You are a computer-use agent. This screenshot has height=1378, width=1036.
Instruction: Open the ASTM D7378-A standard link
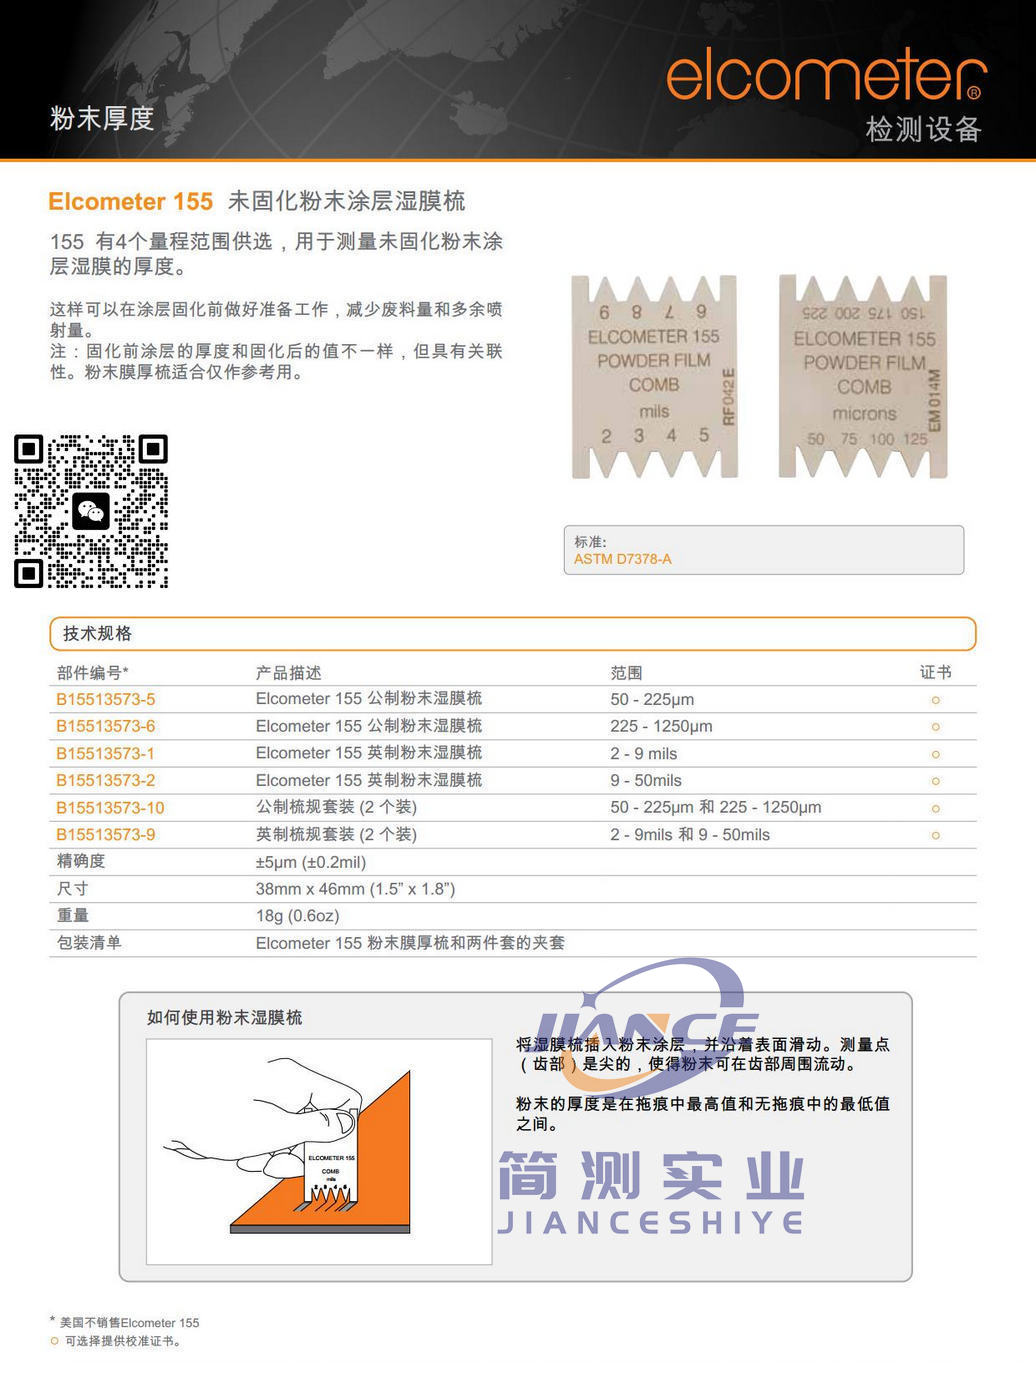coord(623,559)
